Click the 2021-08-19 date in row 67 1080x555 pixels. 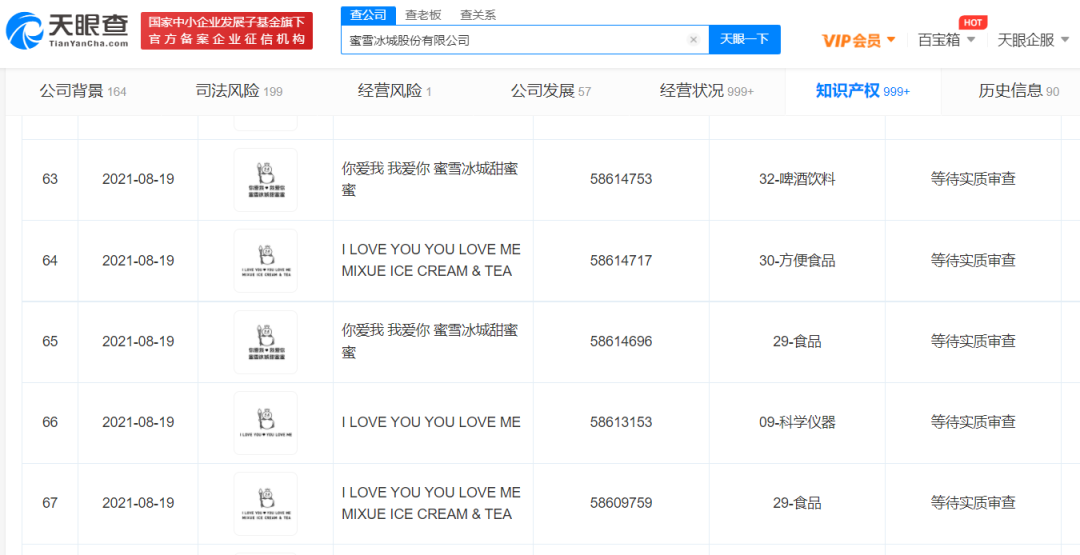tap(138, 503)
